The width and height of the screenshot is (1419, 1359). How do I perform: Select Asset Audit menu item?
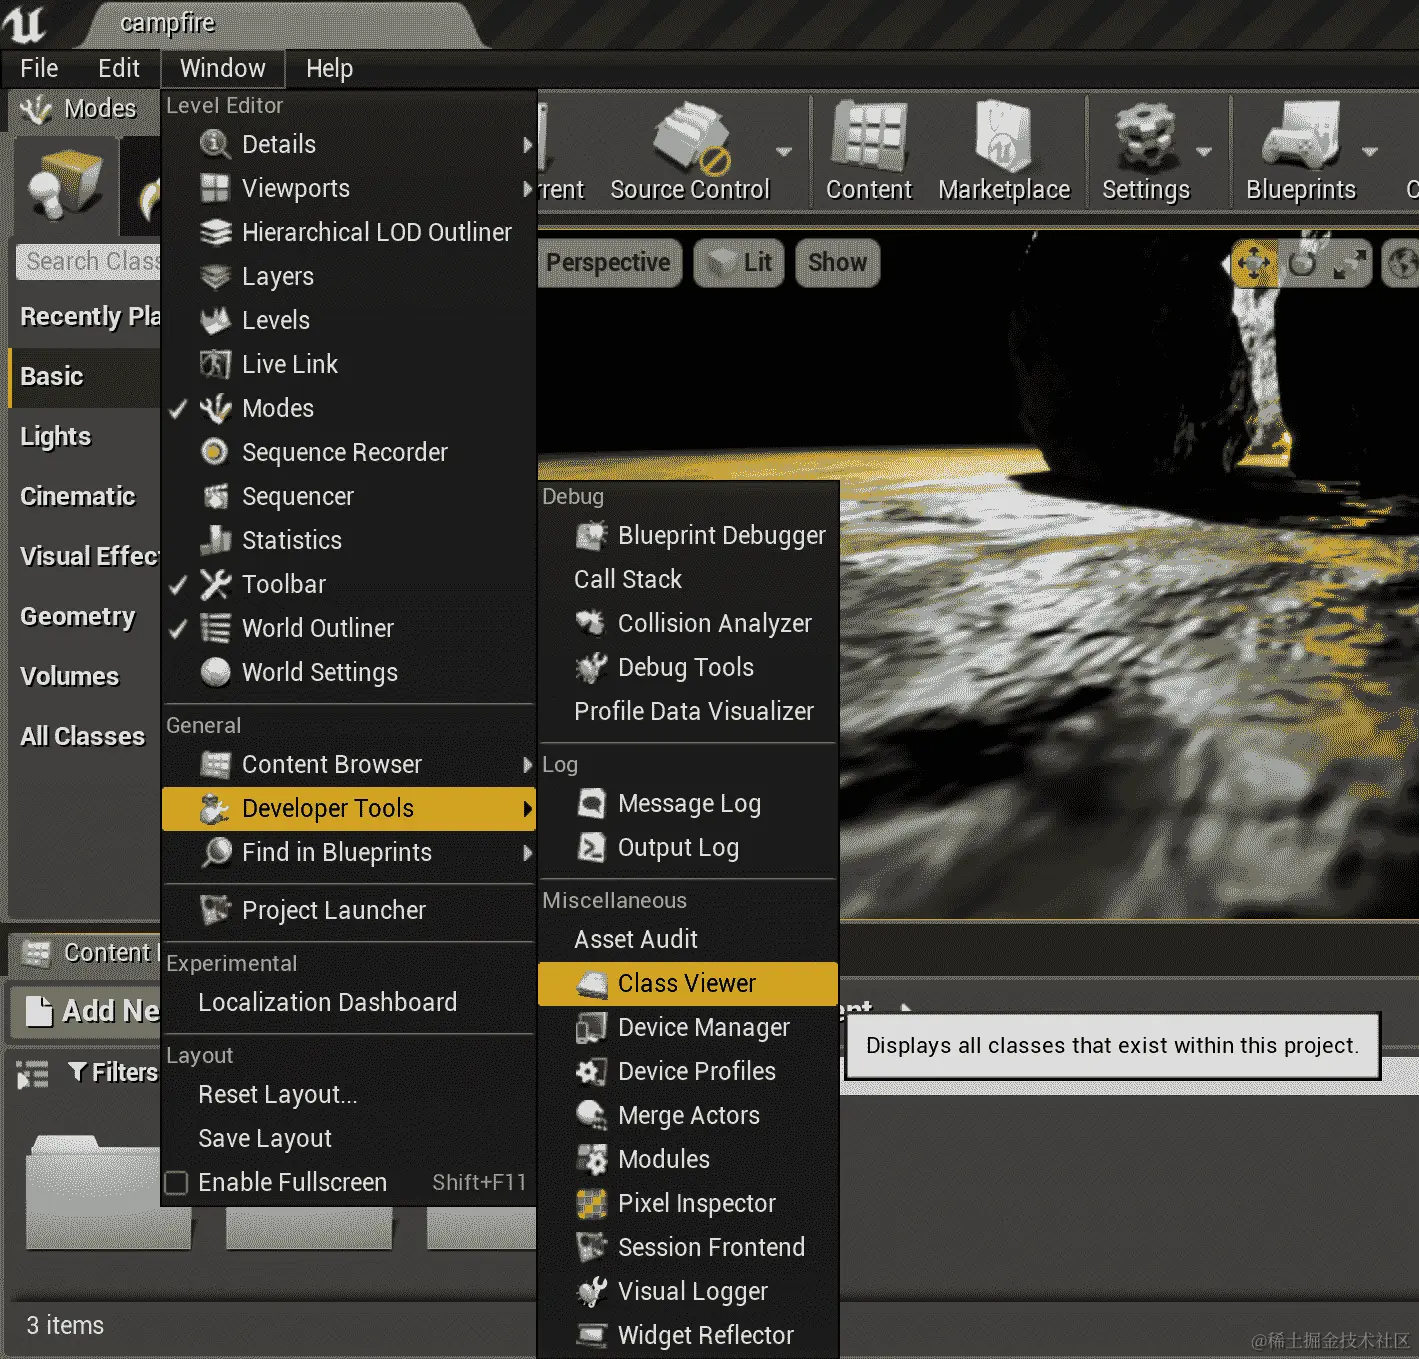[x=688, y=939]
